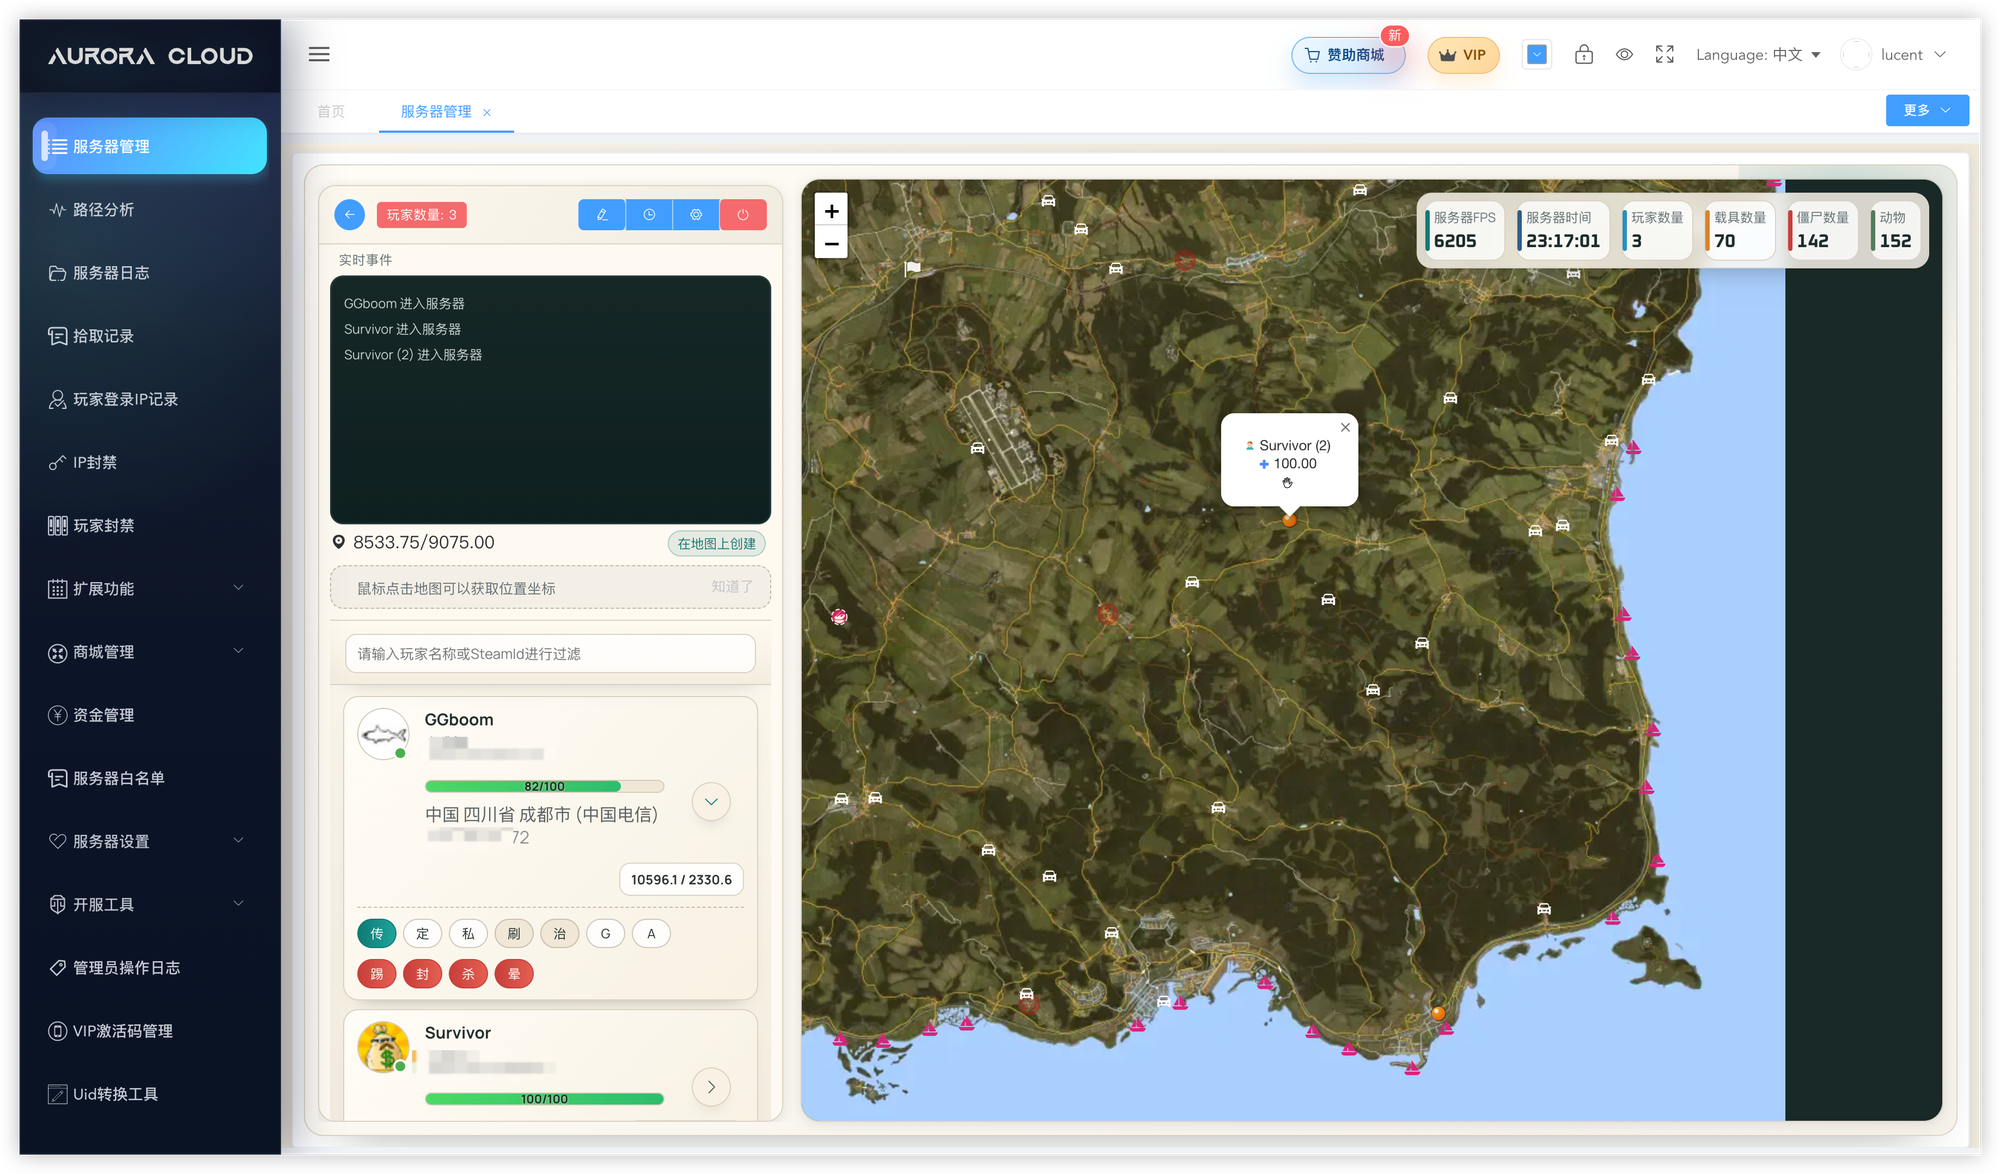
Task: Click the orange player marker below the popup
Action: click(1289, 519)
